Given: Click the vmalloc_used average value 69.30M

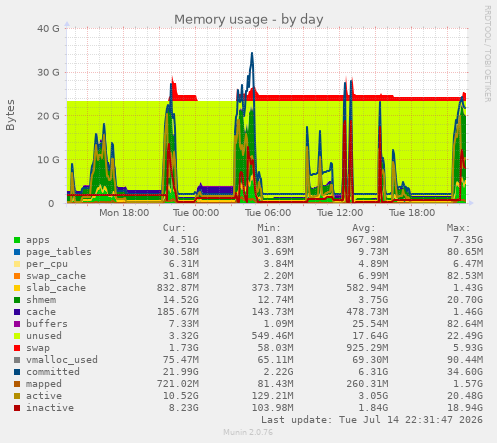Looking at the screenshot, I should (x=370, y=360).
